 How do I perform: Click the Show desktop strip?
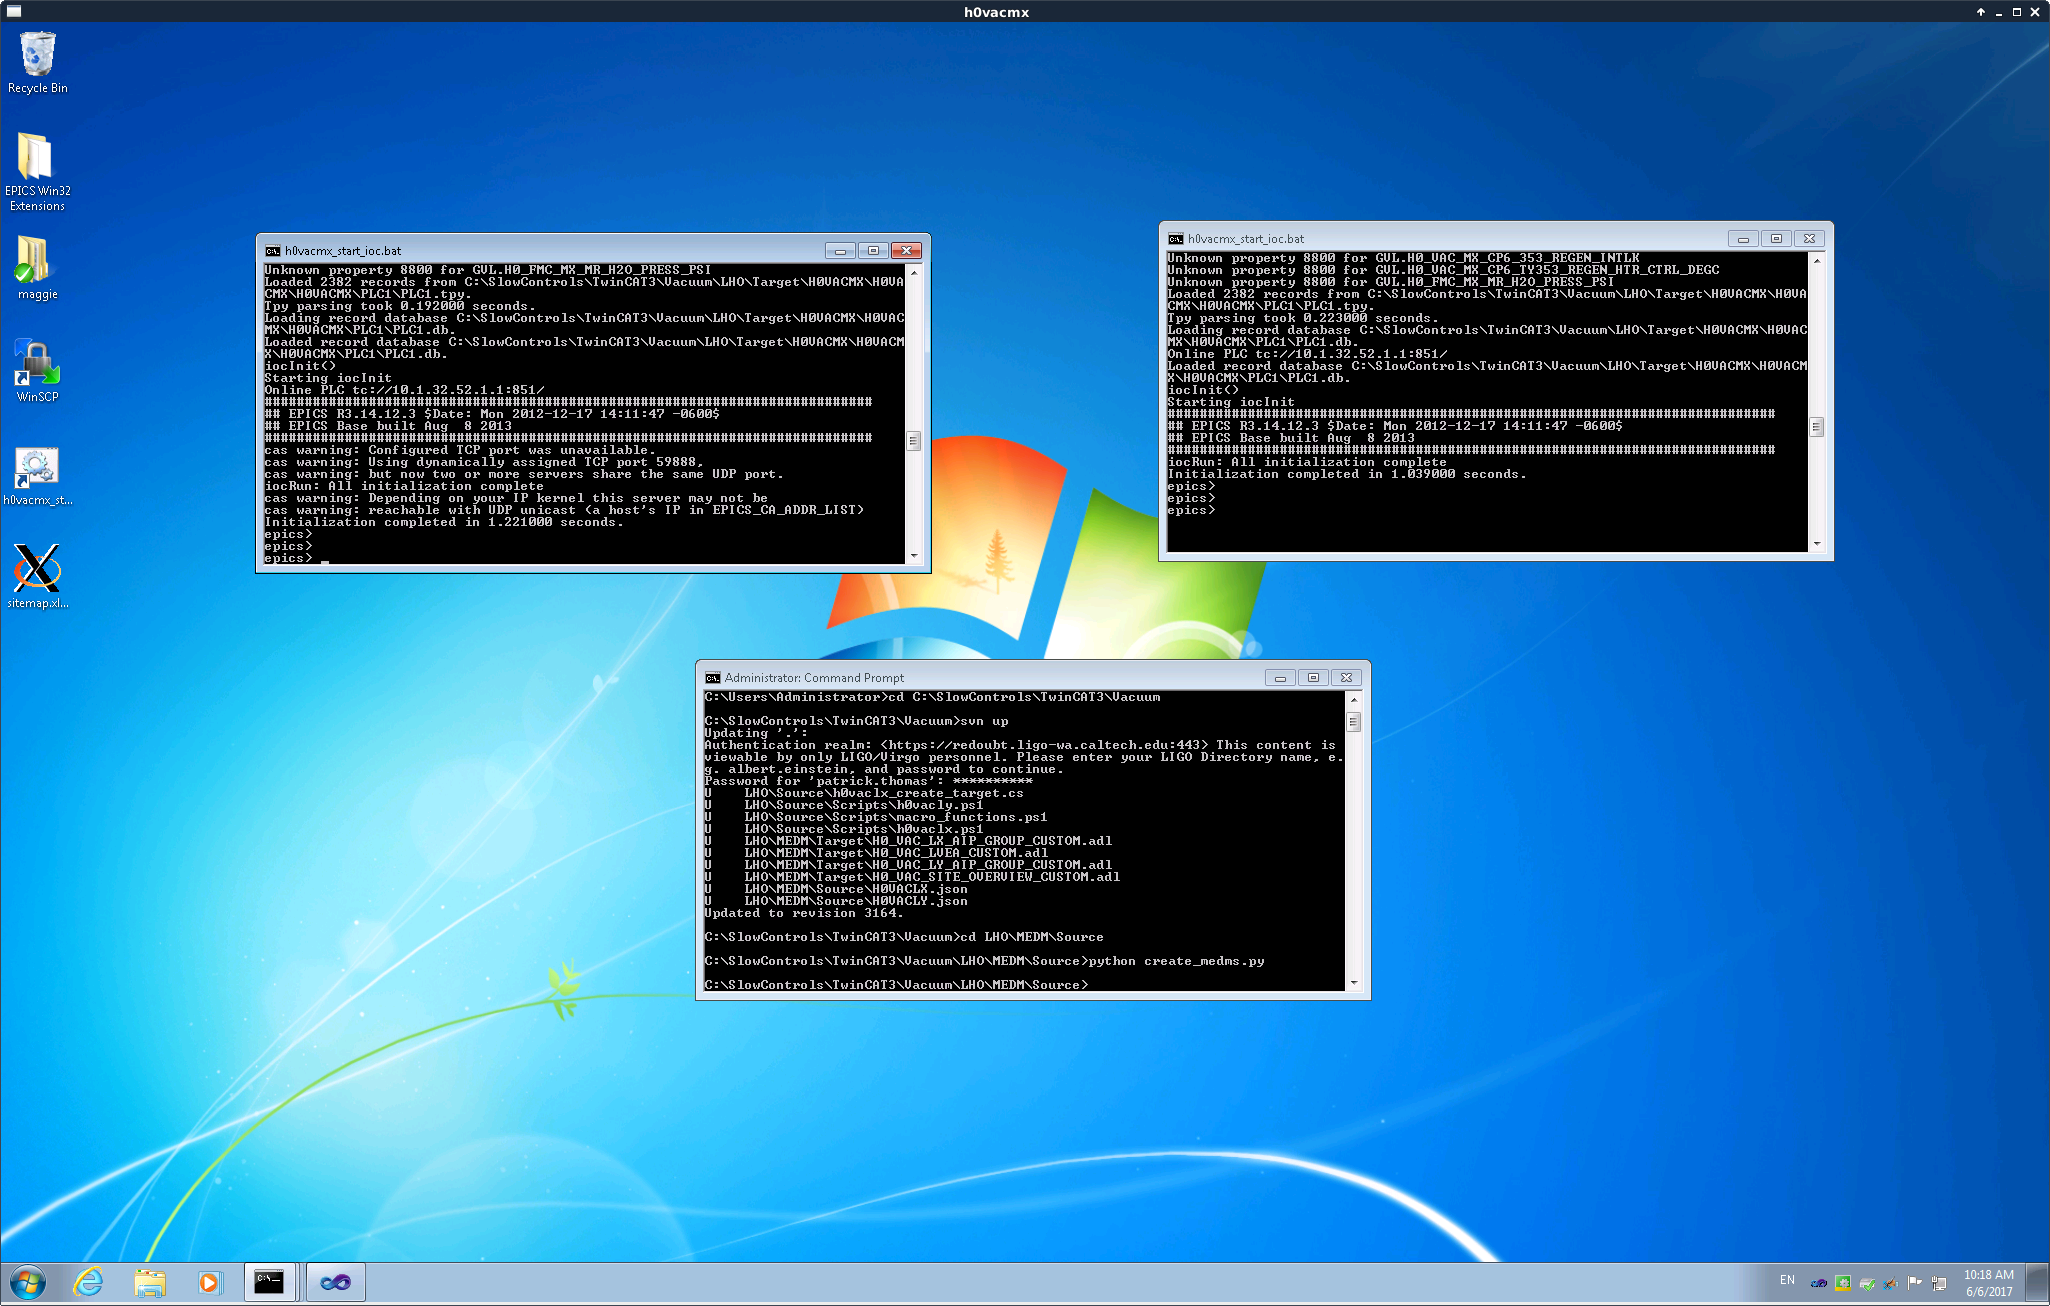coord(2037,1283)
